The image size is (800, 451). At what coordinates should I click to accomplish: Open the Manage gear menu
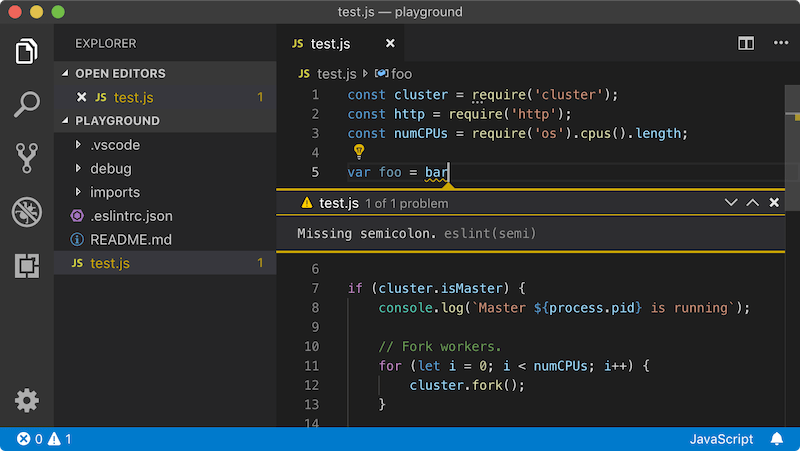(27, 400)
